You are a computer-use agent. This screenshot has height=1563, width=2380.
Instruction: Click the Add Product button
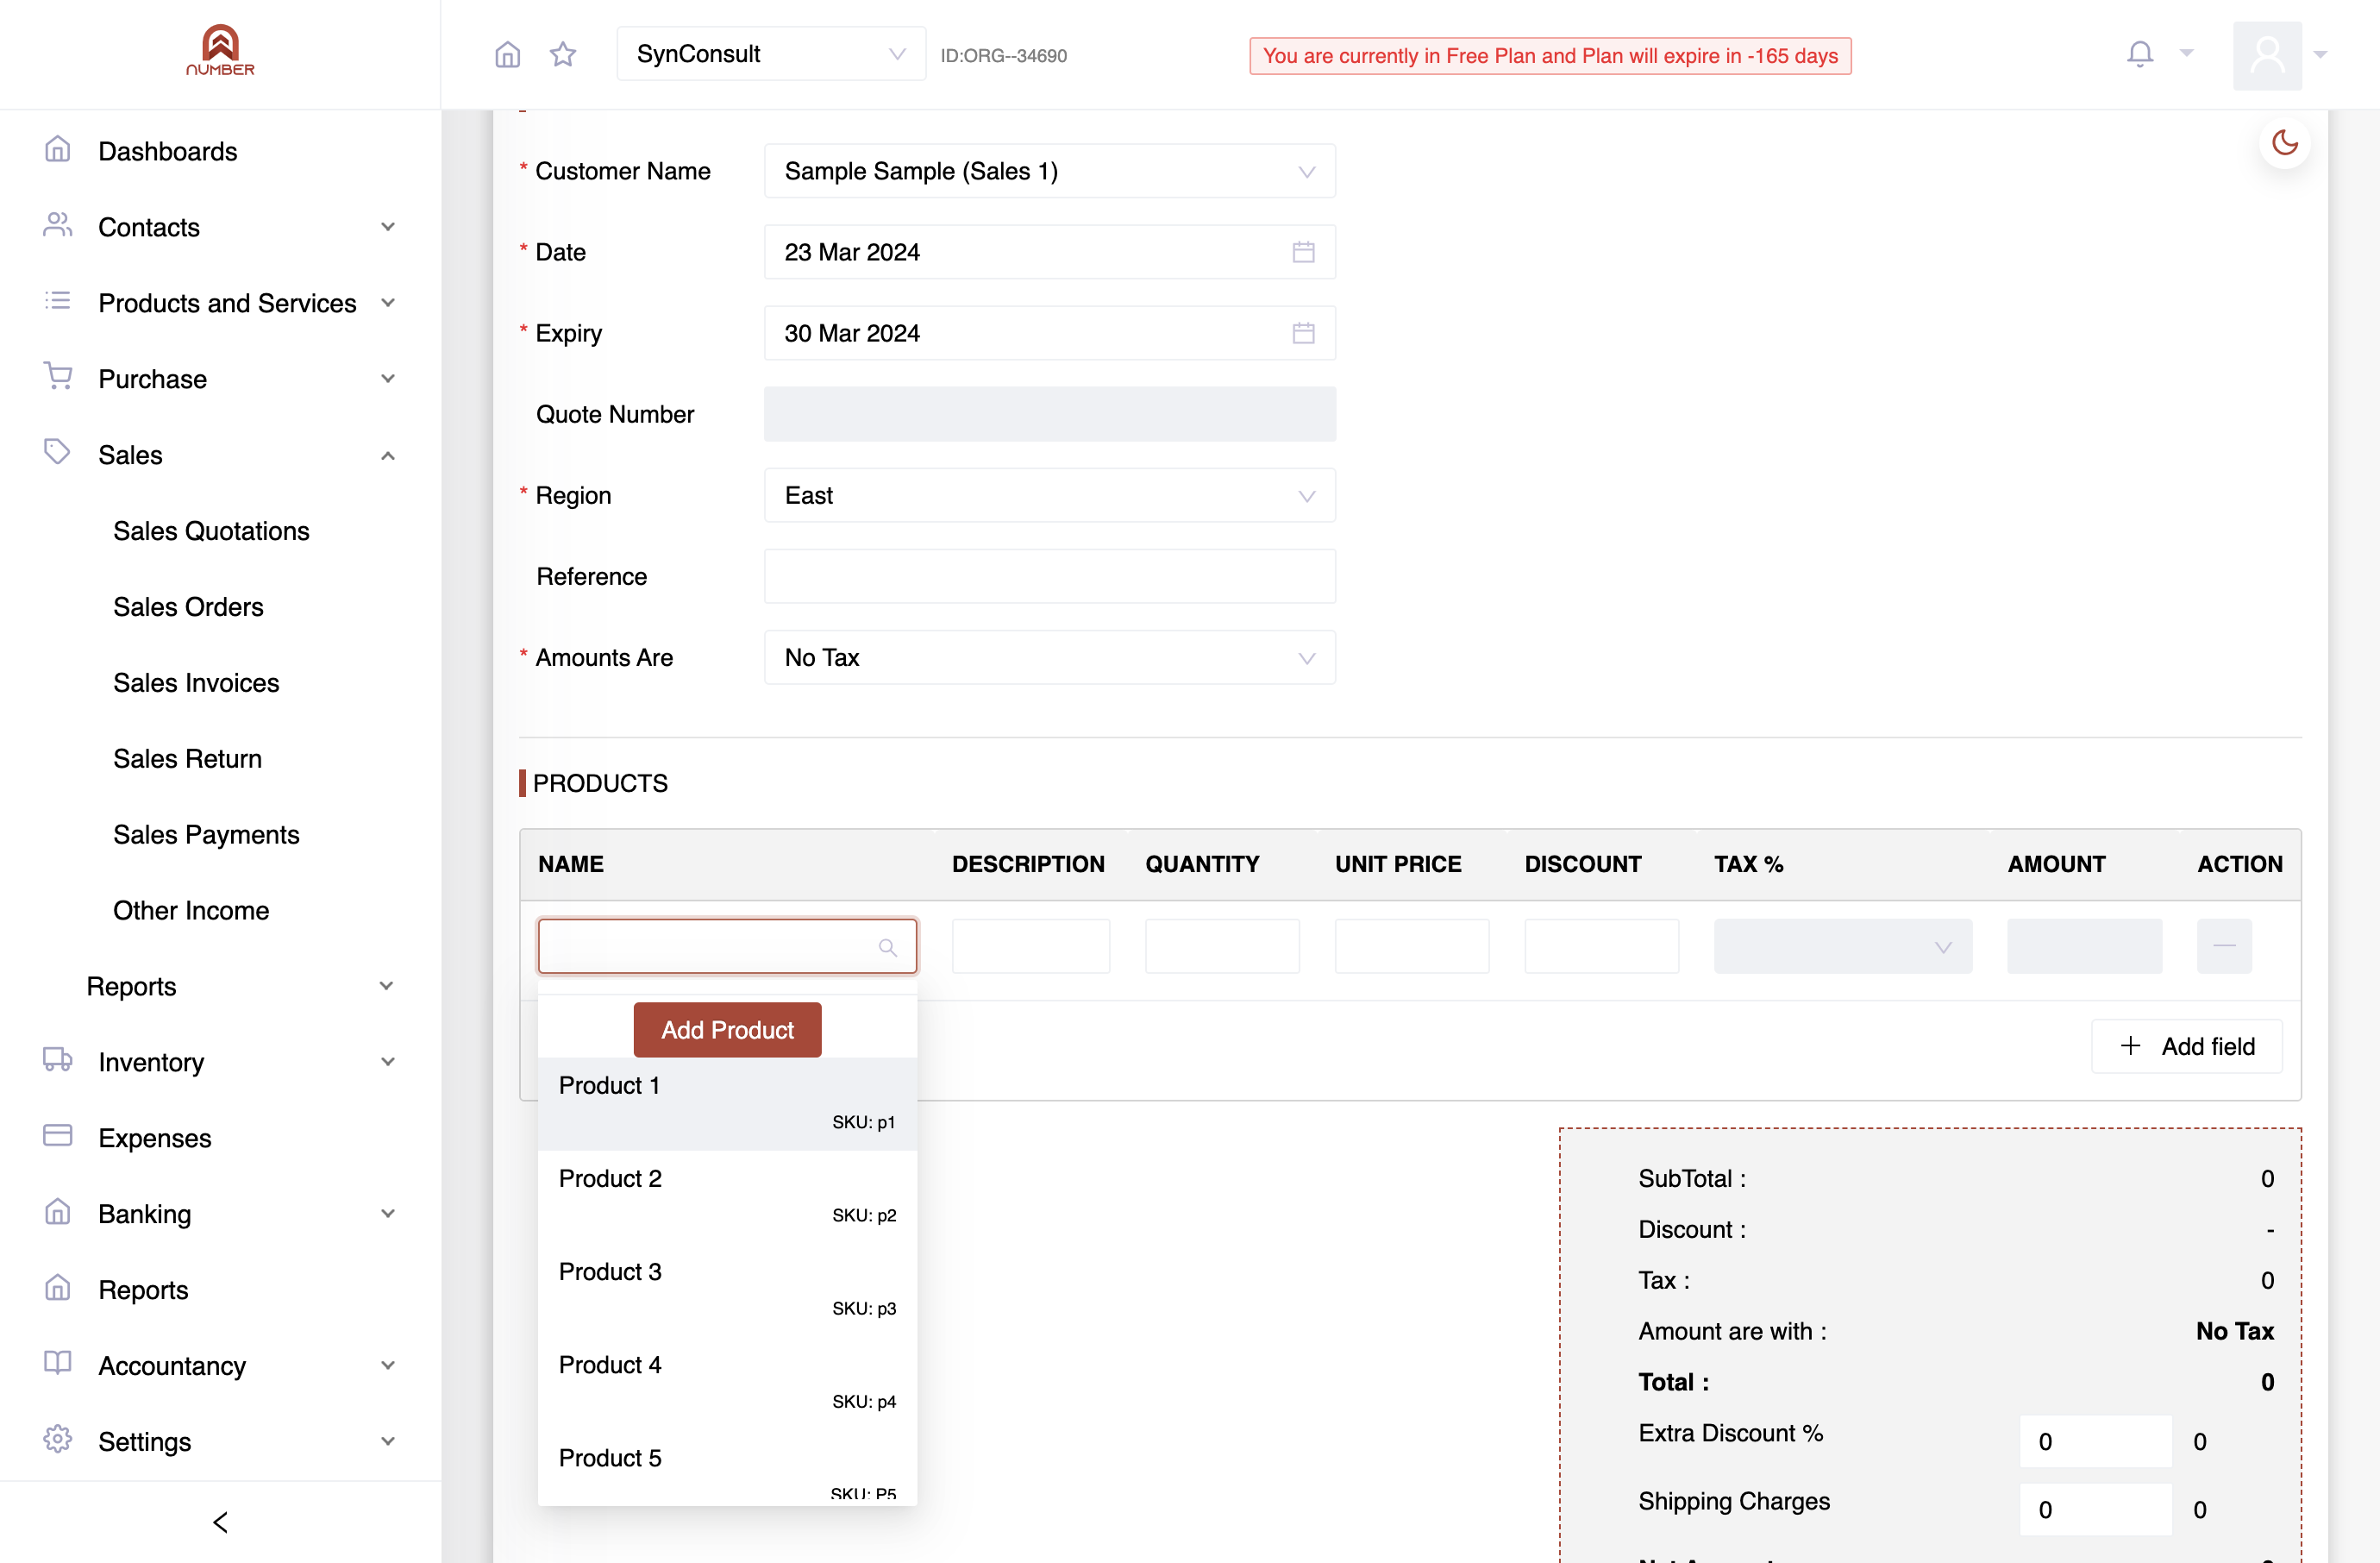coord(727,1030)
